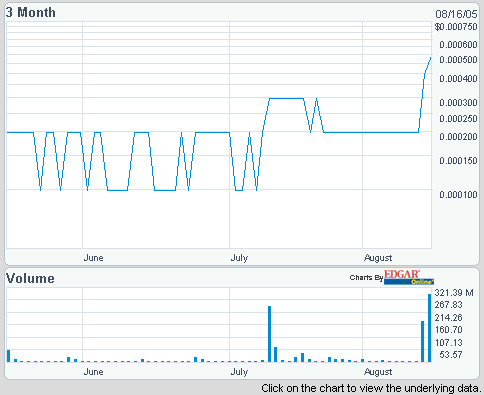Image resolution: width=484 pixels, height=395 pixels.
Task: Click the August label under price chart
Action: click(x=378, y=258)
